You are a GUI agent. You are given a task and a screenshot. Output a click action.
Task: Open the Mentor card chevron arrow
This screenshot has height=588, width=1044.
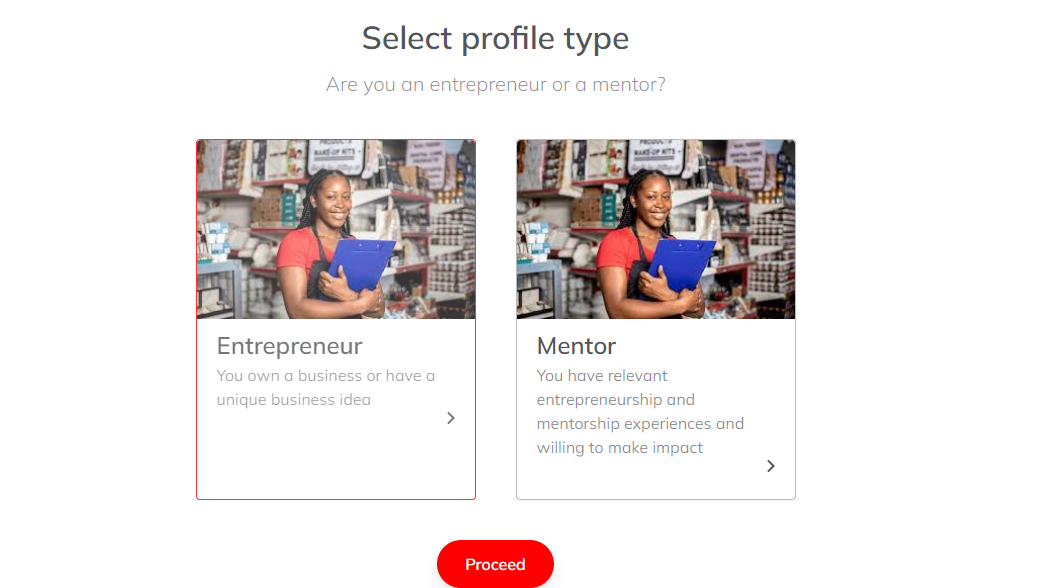(770, 466)
